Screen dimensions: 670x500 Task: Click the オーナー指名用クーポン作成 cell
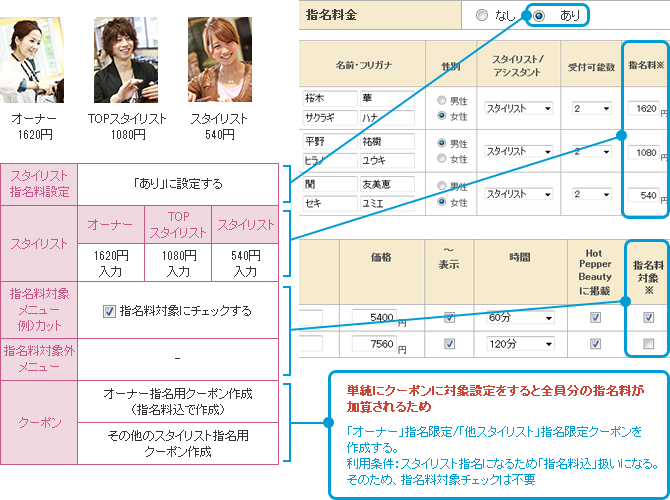click(x=178, y=402)
